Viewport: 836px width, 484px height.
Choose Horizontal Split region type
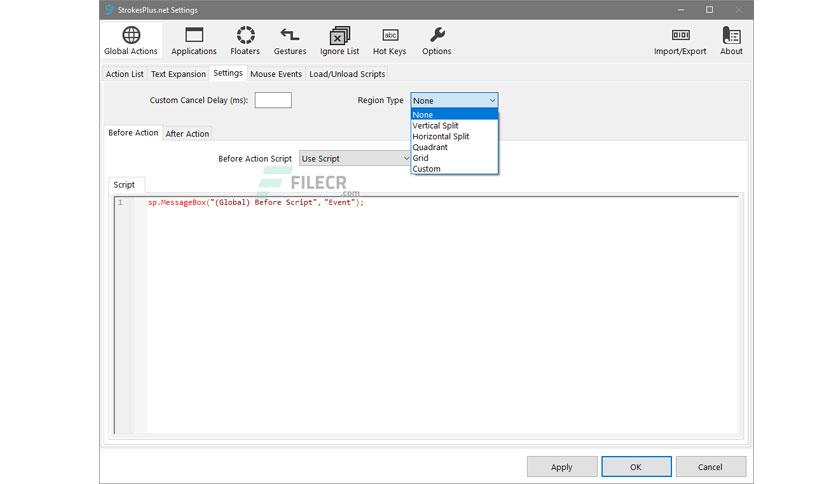pyautogui.click(x=454, y=136)
